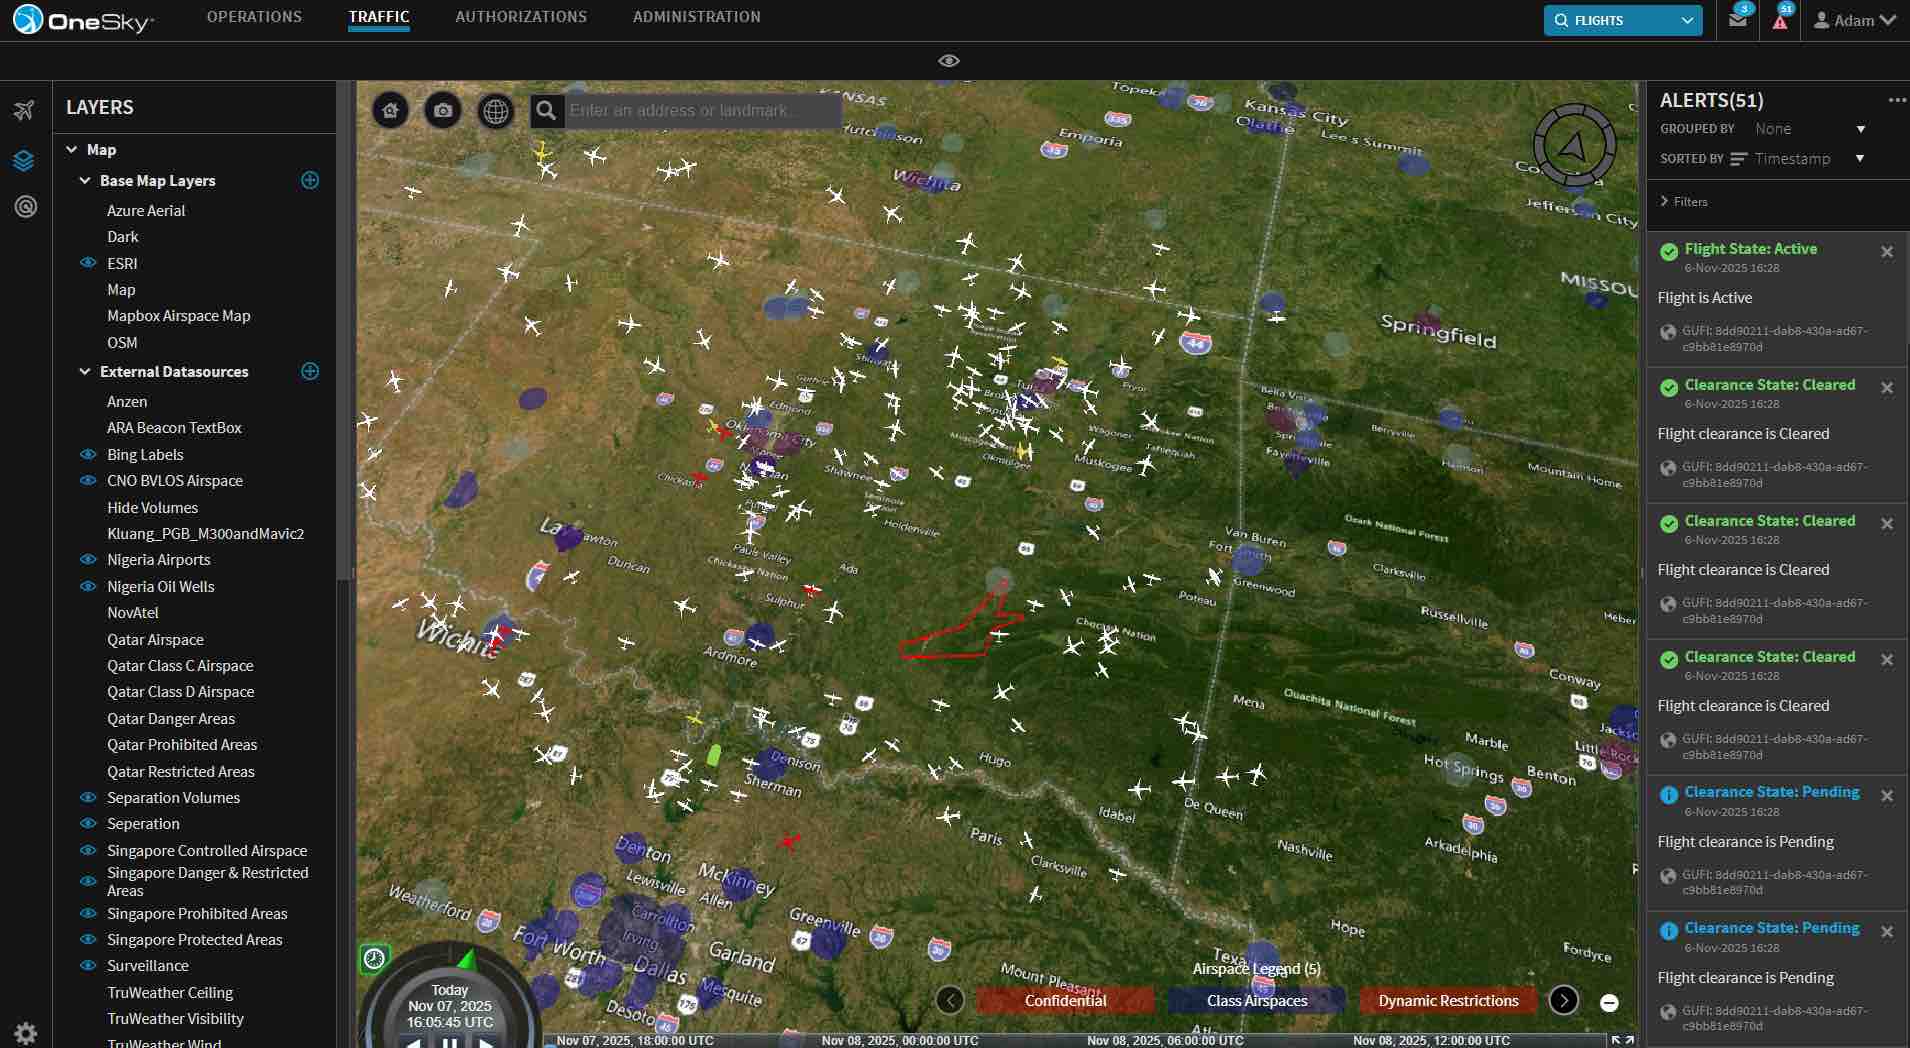The height and width of the screenshot is (1048, 1910).
Task: Click the search magnifier beside the address field
Action: 546,110
